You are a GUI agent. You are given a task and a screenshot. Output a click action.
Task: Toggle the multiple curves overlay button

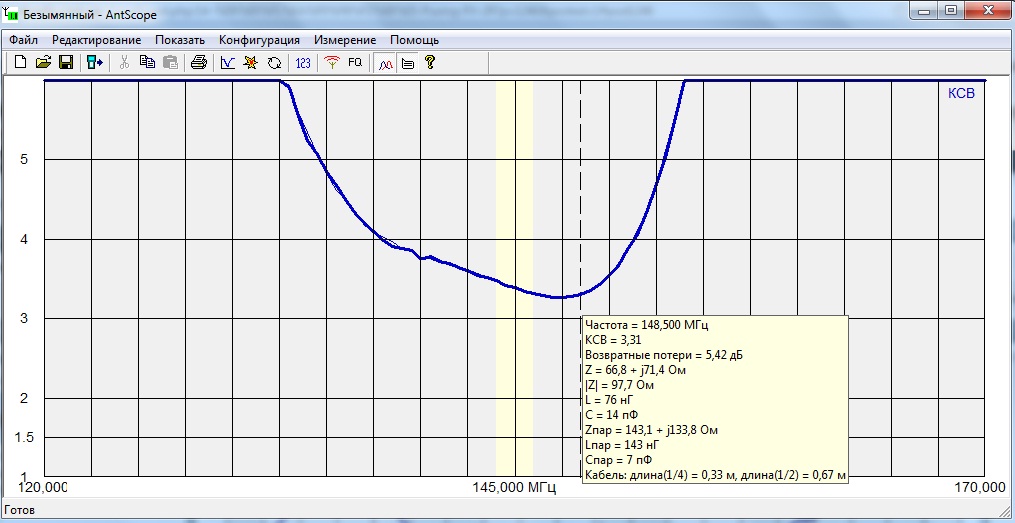point(386,63)
